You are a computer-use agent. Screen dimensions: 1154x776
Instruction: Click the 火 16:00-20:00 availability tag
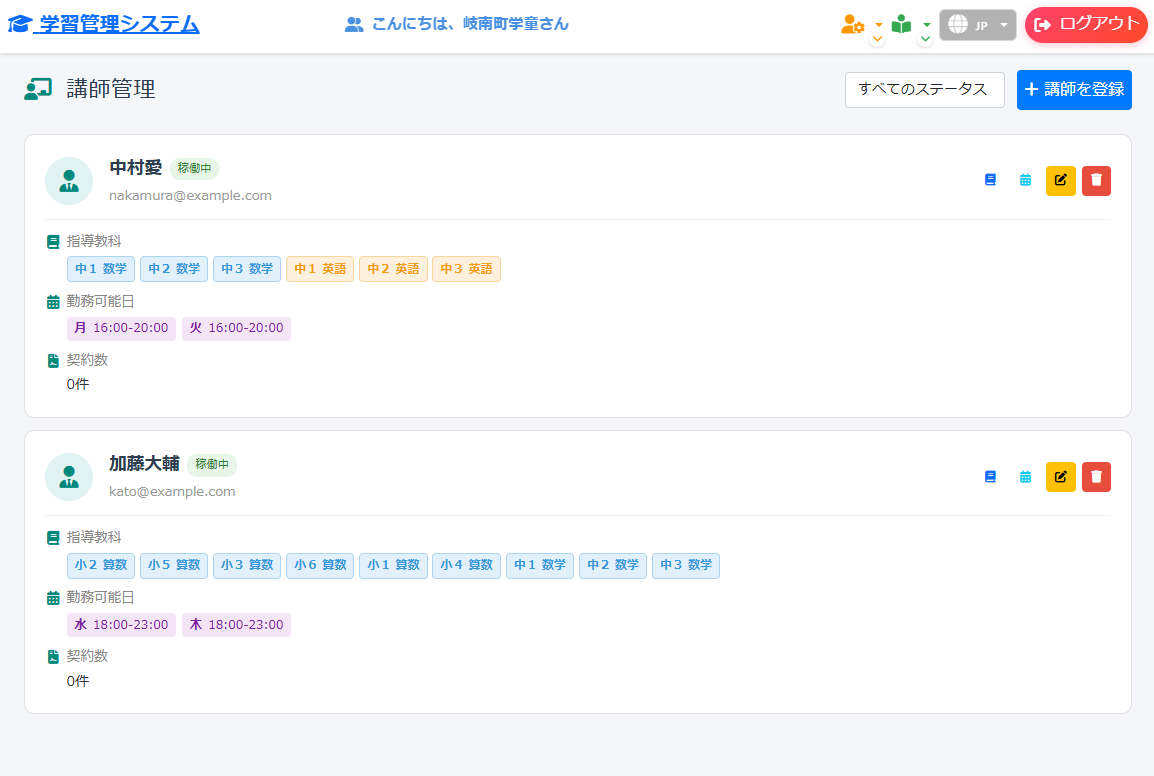click(236, 328)
